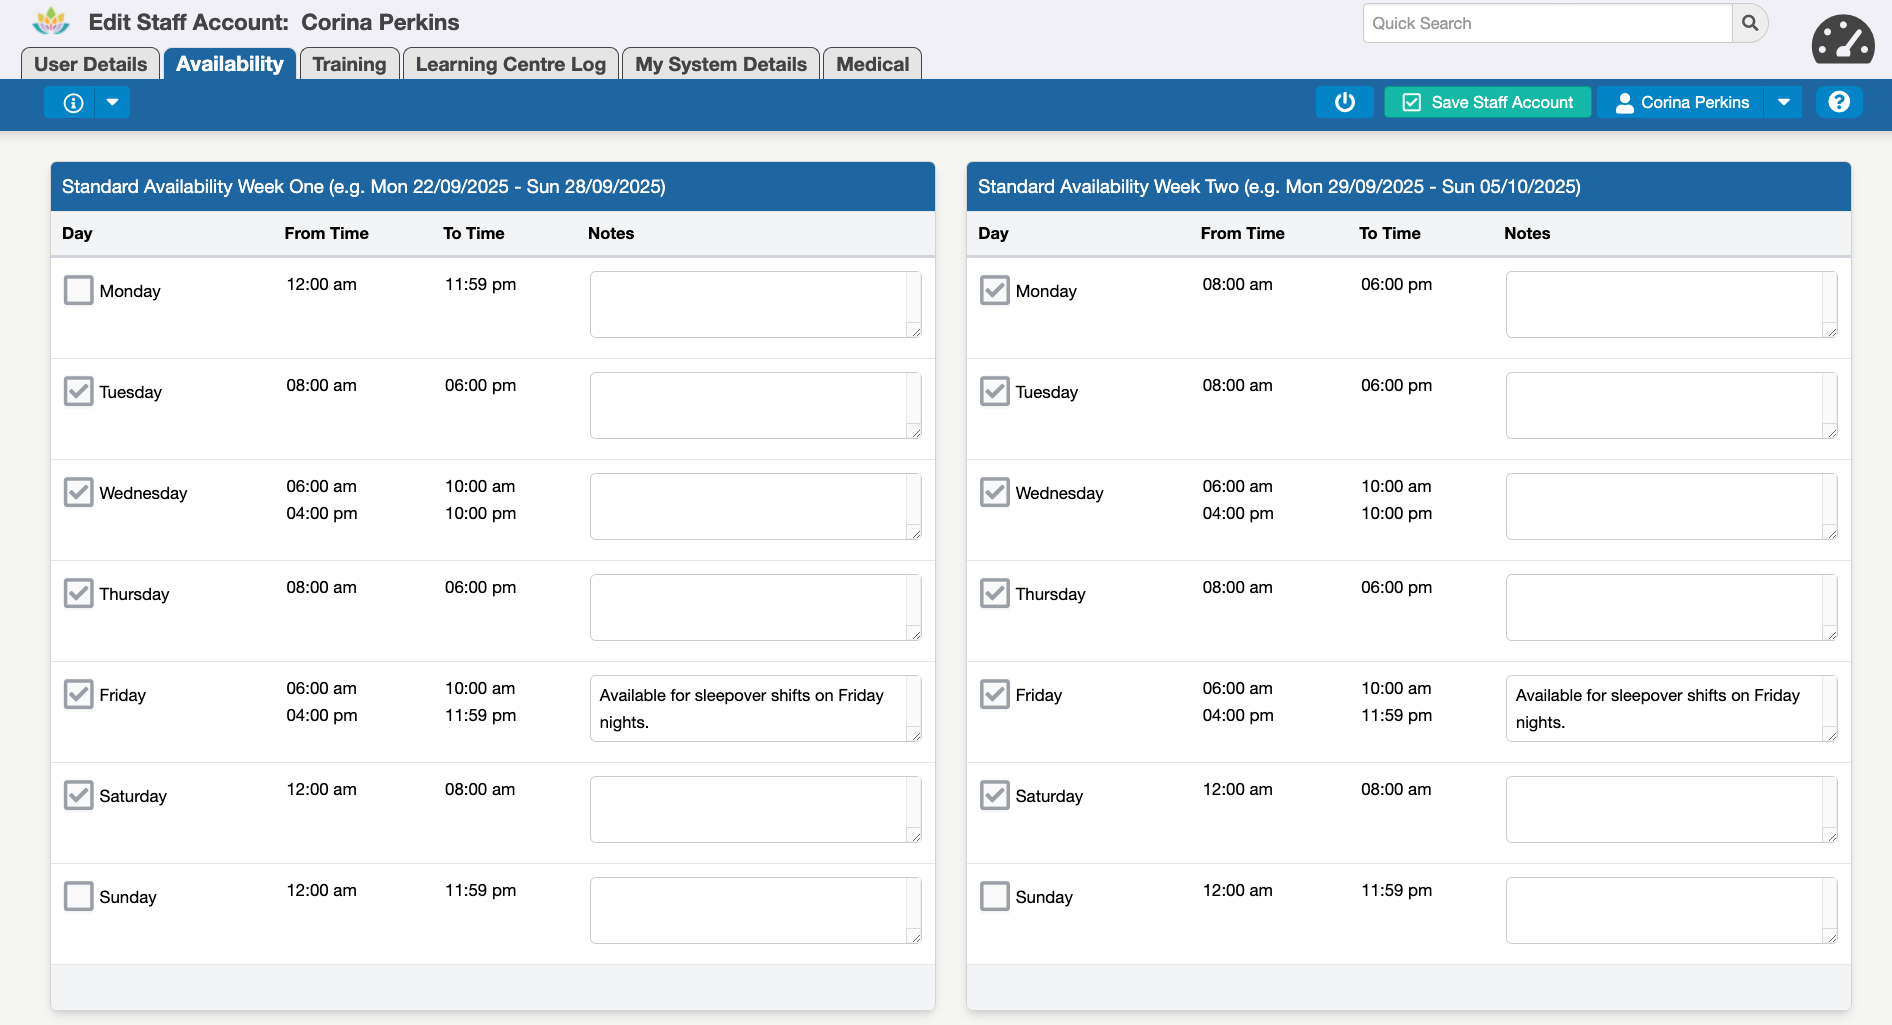Image resolution: width=1892 pixels, height=1025 pixels.
Task: Open the Learning Centre Log tab
Action: pyautogui.click(x=511, y=64)
